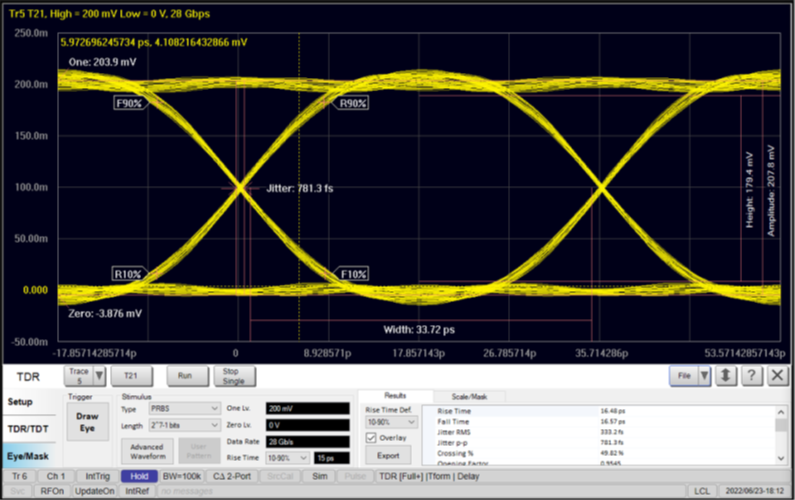Image resolution: width=795 pixels, height=500 pixels.
Task: Click the results list scroll up arrow
Action: 781,412
